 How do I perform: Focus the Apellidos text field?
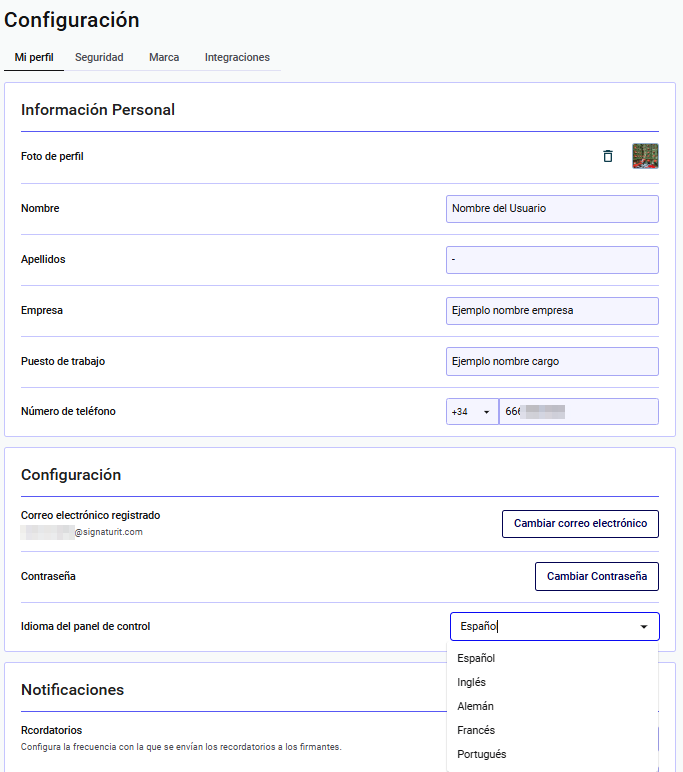click(552, 259)
